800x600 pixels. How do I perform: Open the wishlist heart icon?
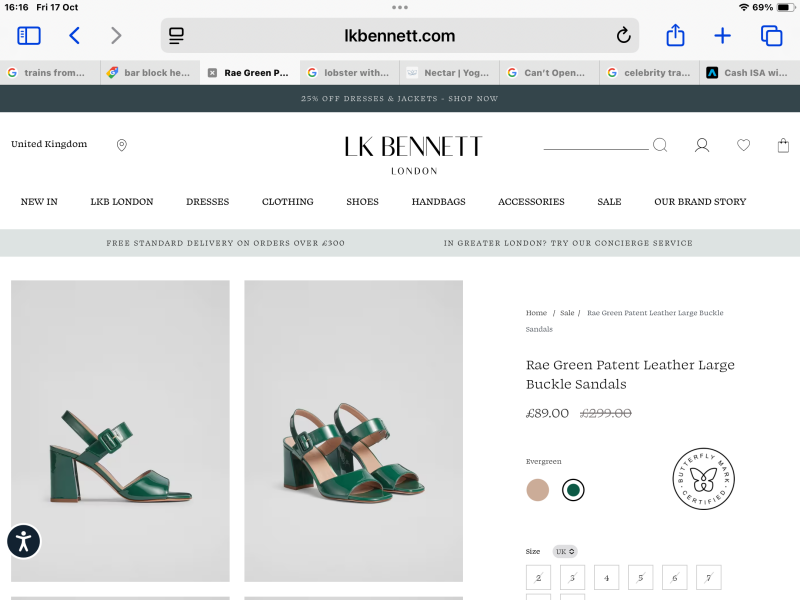tap(743, 145)
